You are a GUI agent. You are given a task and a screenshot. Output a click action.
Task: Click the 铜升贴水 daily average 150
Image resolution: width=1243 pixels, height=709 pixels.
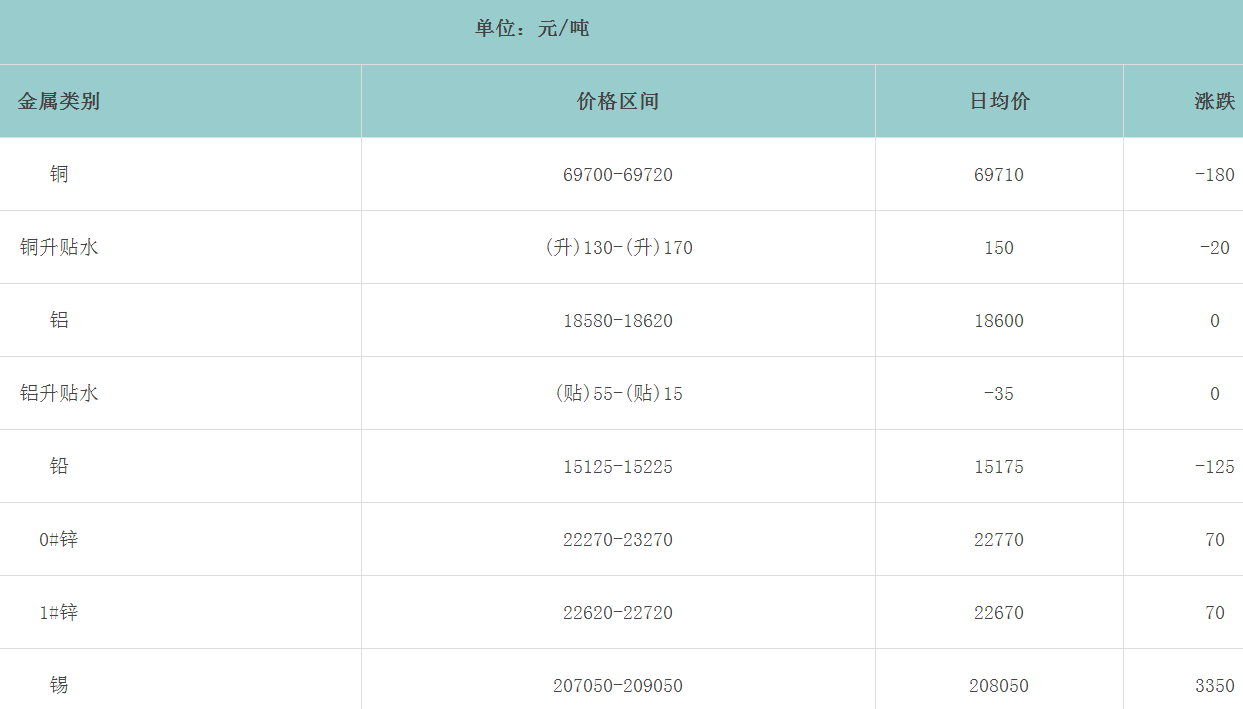(x=999, y=248)
